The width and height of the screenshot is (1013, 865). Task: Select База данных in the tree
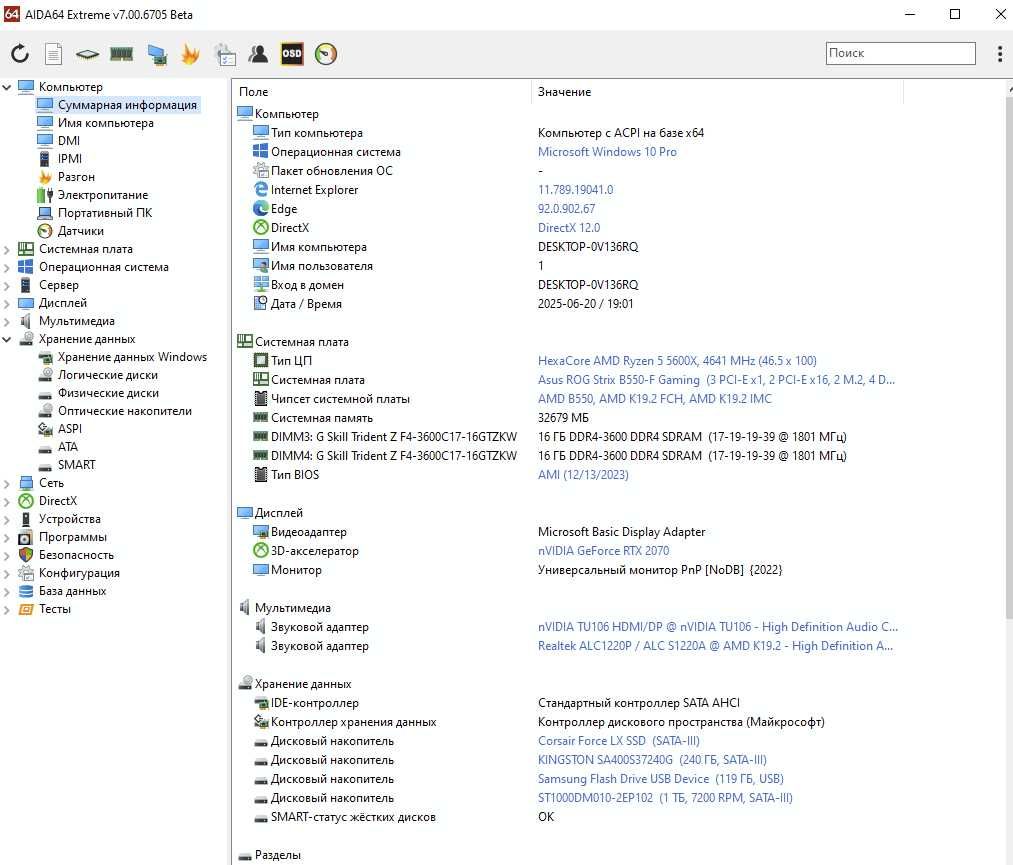coord(72,591)
